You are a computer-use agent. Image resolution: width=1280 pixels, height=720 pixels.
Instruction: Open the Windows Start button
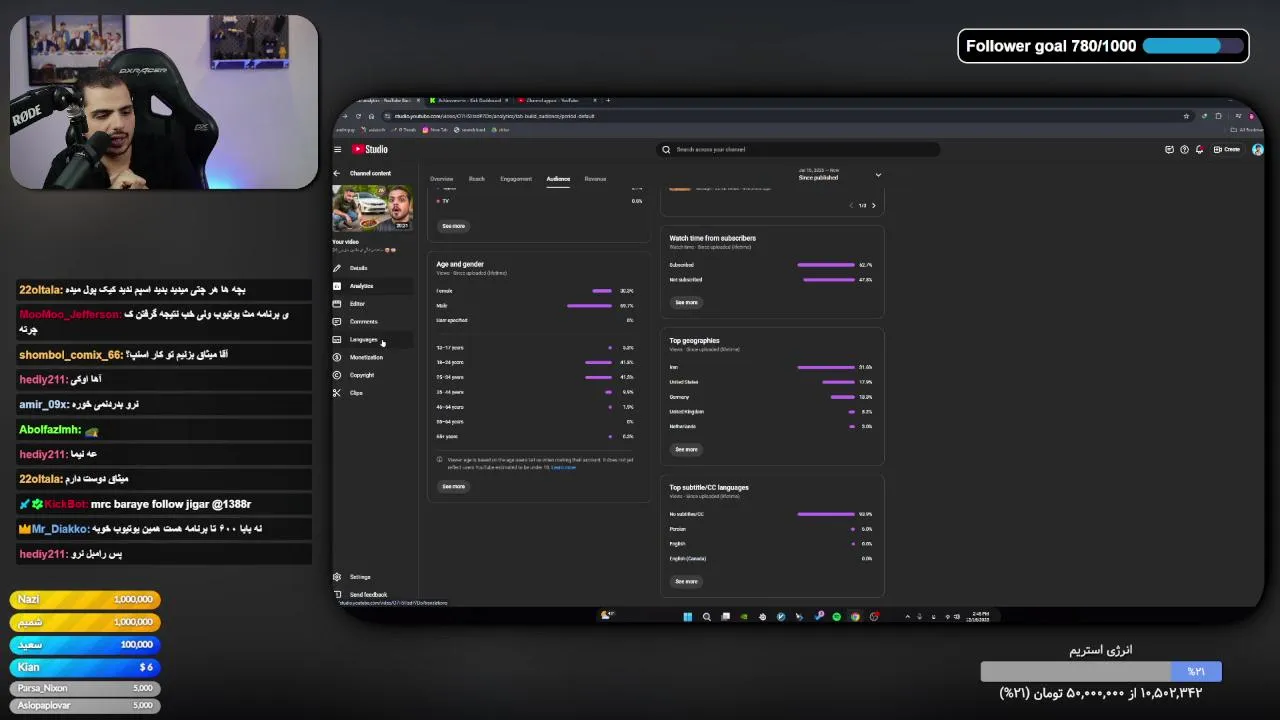(x=687, y=616)
